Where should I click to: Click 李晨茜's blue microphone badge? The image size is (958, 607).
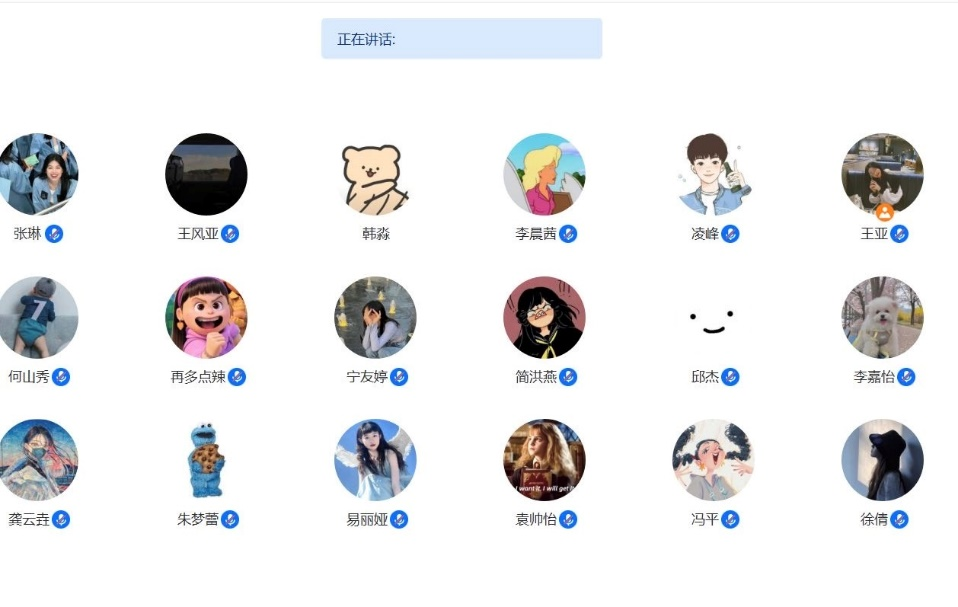568,234
